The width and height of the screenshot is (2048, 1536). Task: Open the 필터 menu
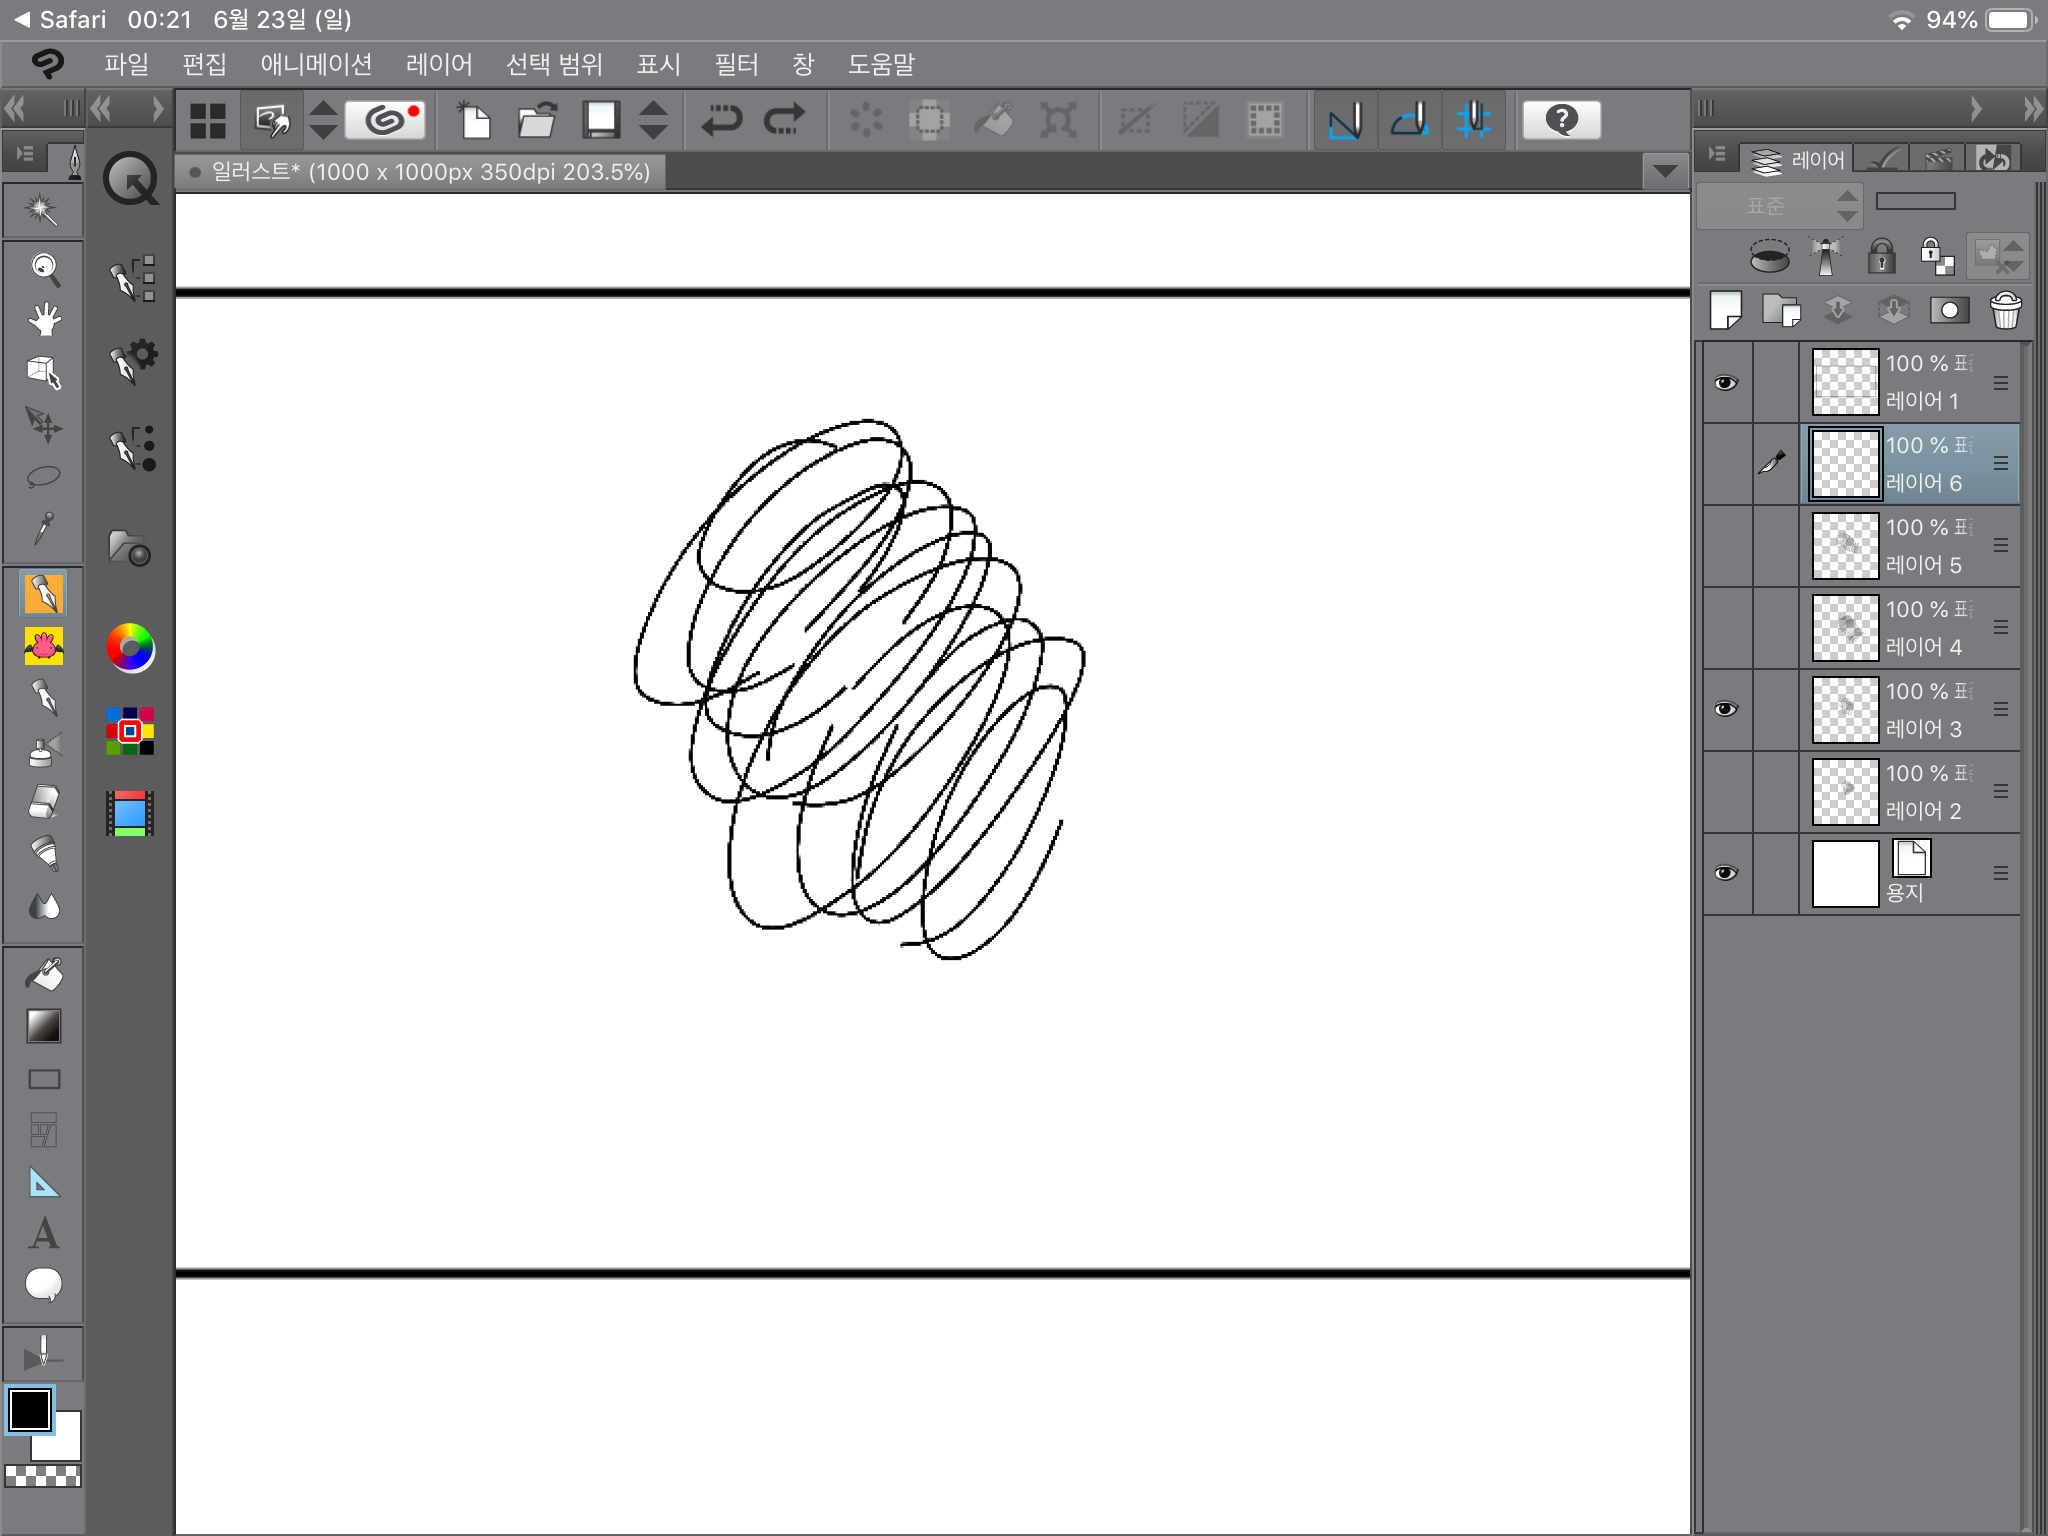tap(736, 65)
